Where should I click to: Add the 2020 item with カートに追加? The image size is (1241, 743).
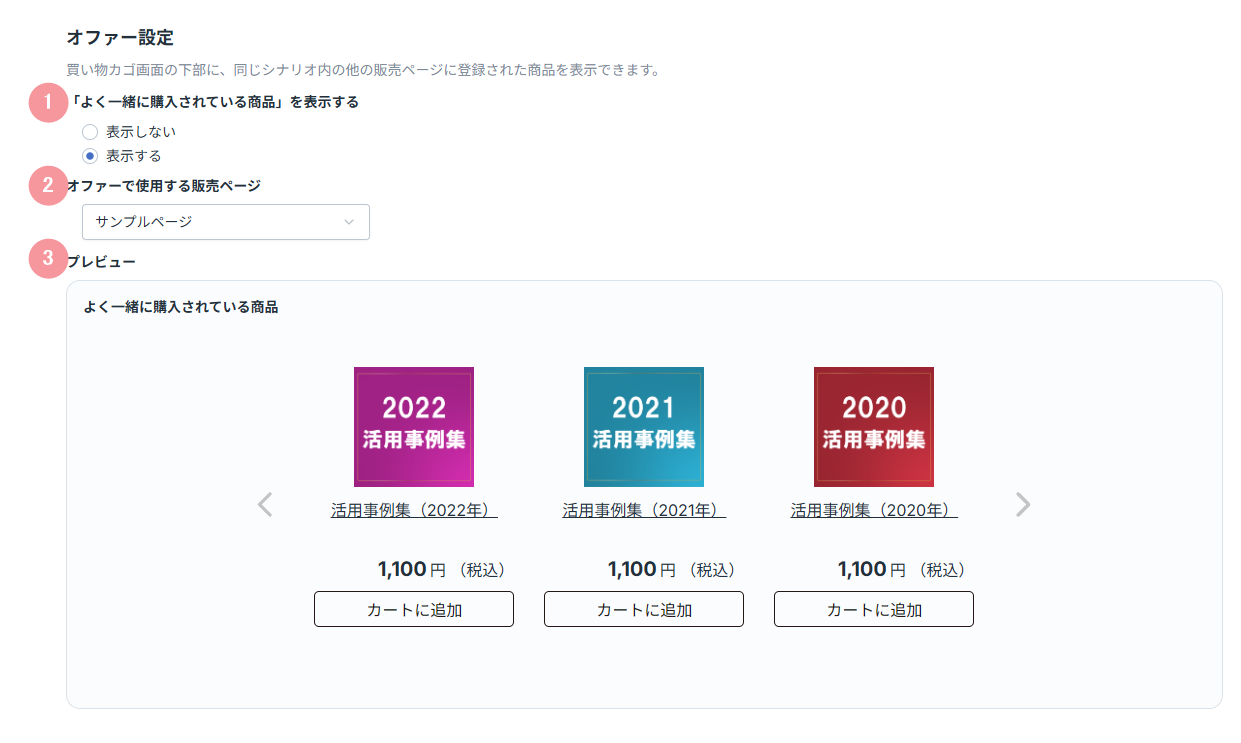(x=874, y=609)
